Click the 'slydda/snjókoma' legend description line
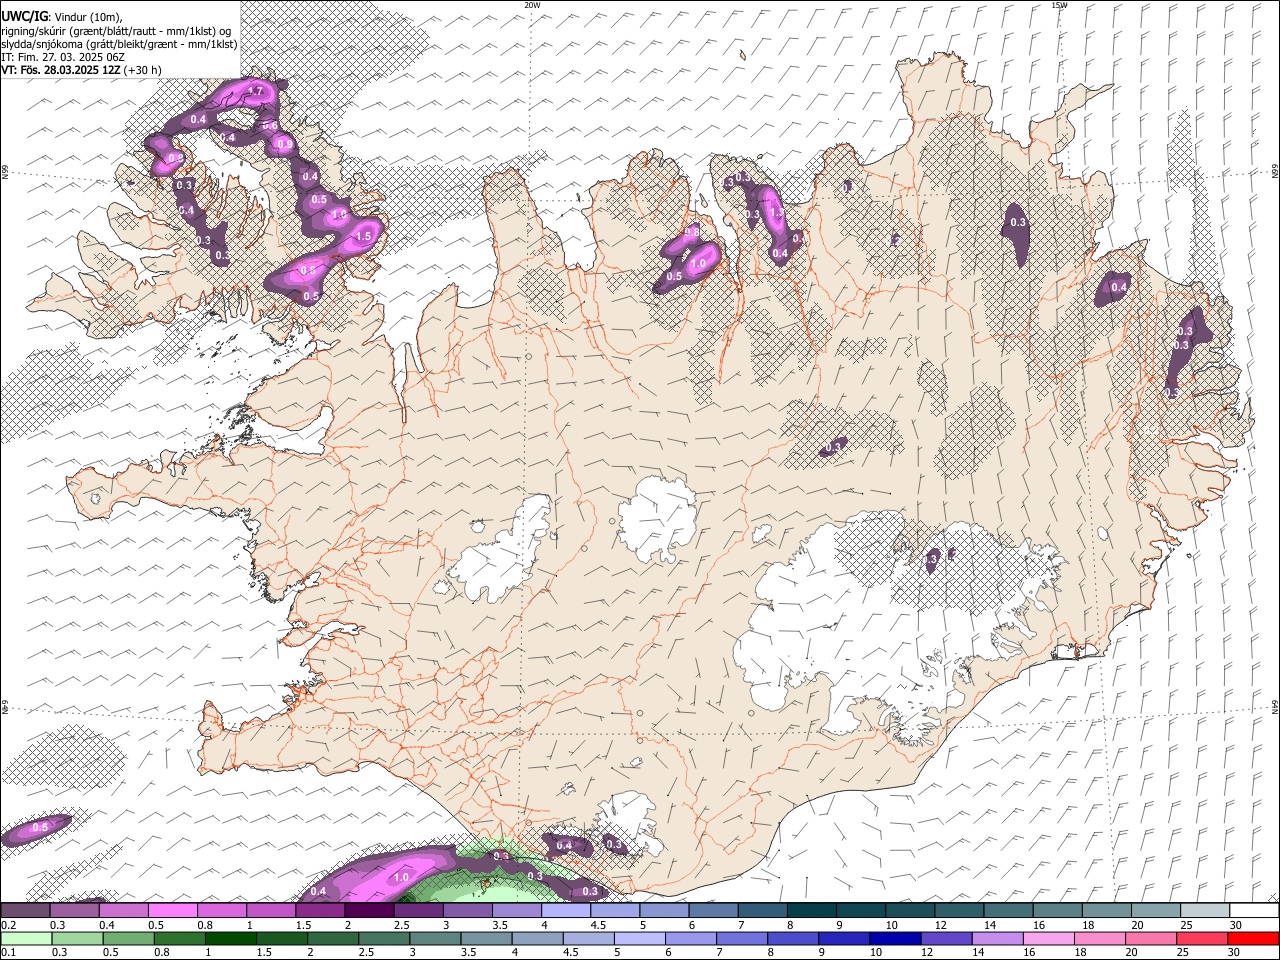The image size is (1280, 960). point(119,44)
